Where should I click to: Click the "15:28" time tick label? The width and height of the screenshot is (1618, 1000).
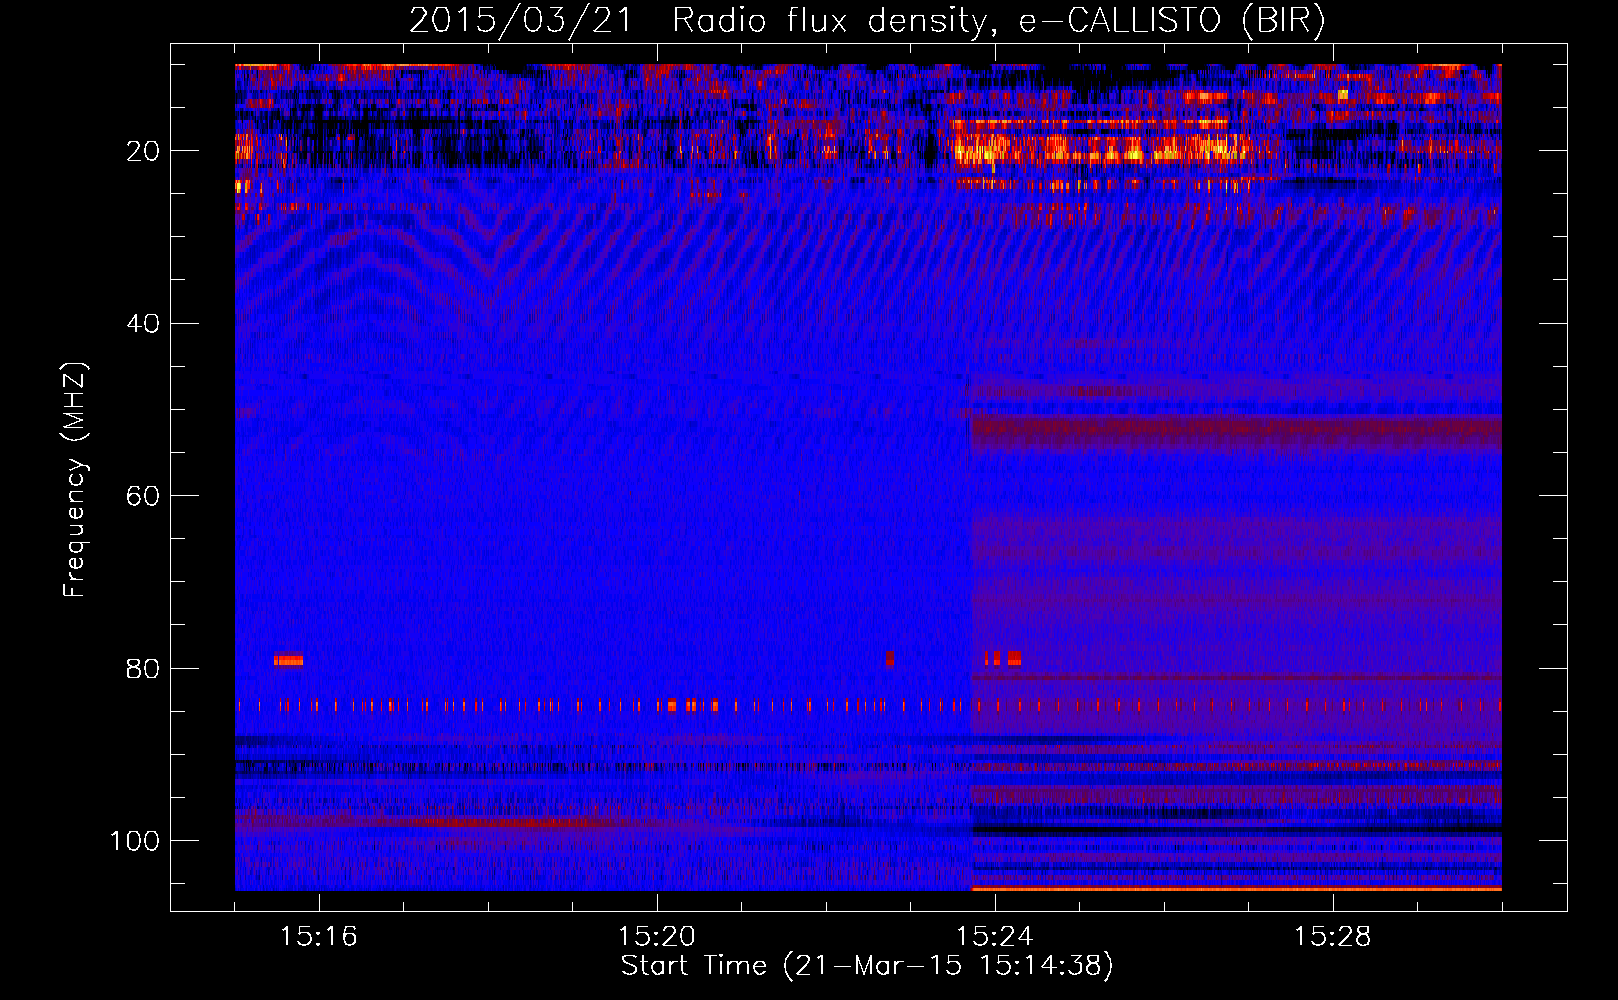1333,936
